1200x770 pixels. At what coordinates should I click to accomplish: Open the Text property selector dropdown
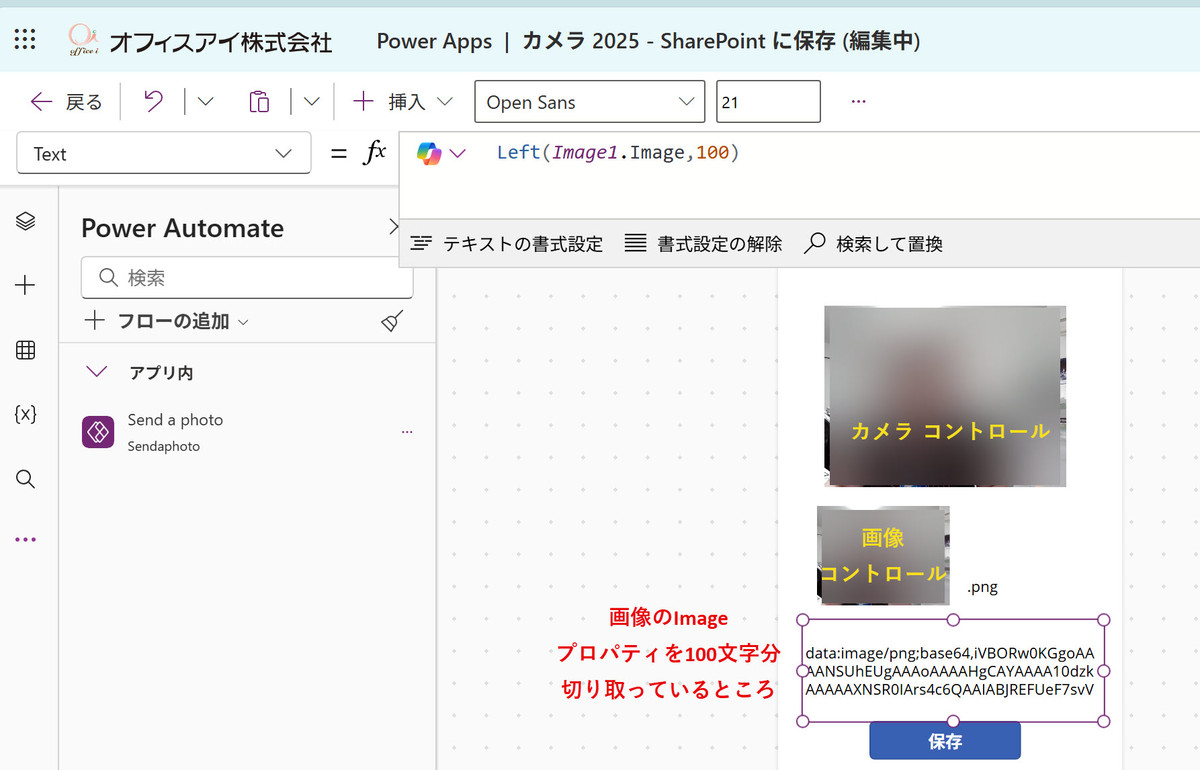pyautogui.click(x=164, y=154)
